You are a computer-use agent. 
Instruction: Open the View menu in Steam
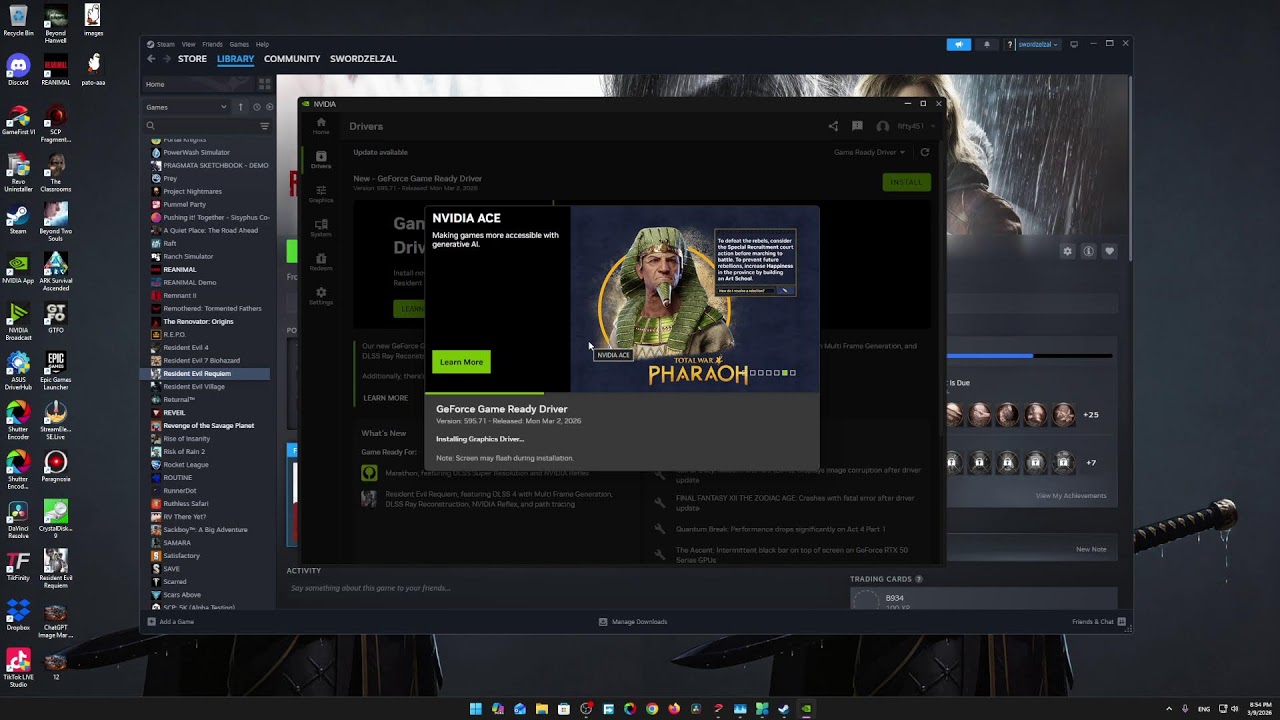188,44
